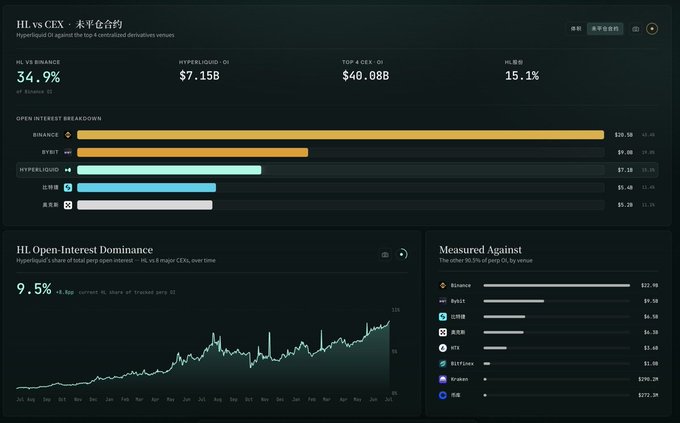Click the HL Open-Interest Dominance heading
The height and width of the screenshot is (423, 680).
click(85, 250)
